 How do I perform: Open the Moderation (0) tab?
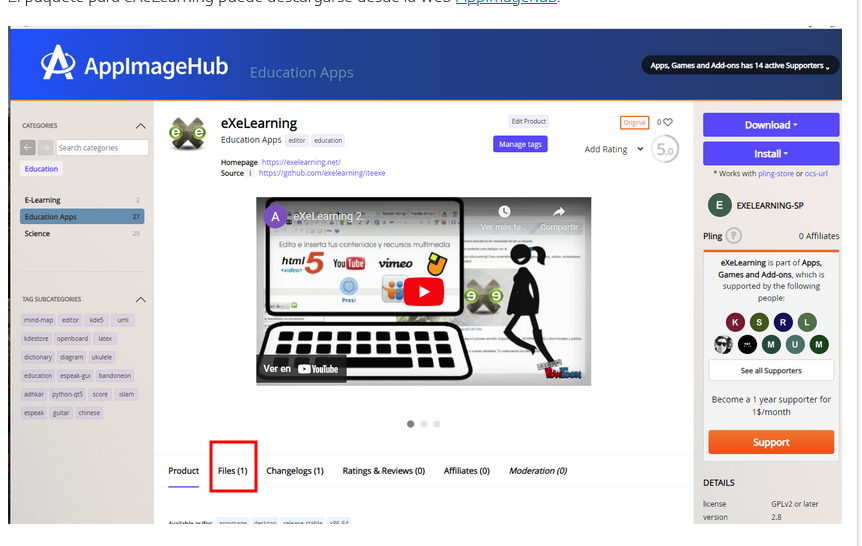(x=538, y=471)
